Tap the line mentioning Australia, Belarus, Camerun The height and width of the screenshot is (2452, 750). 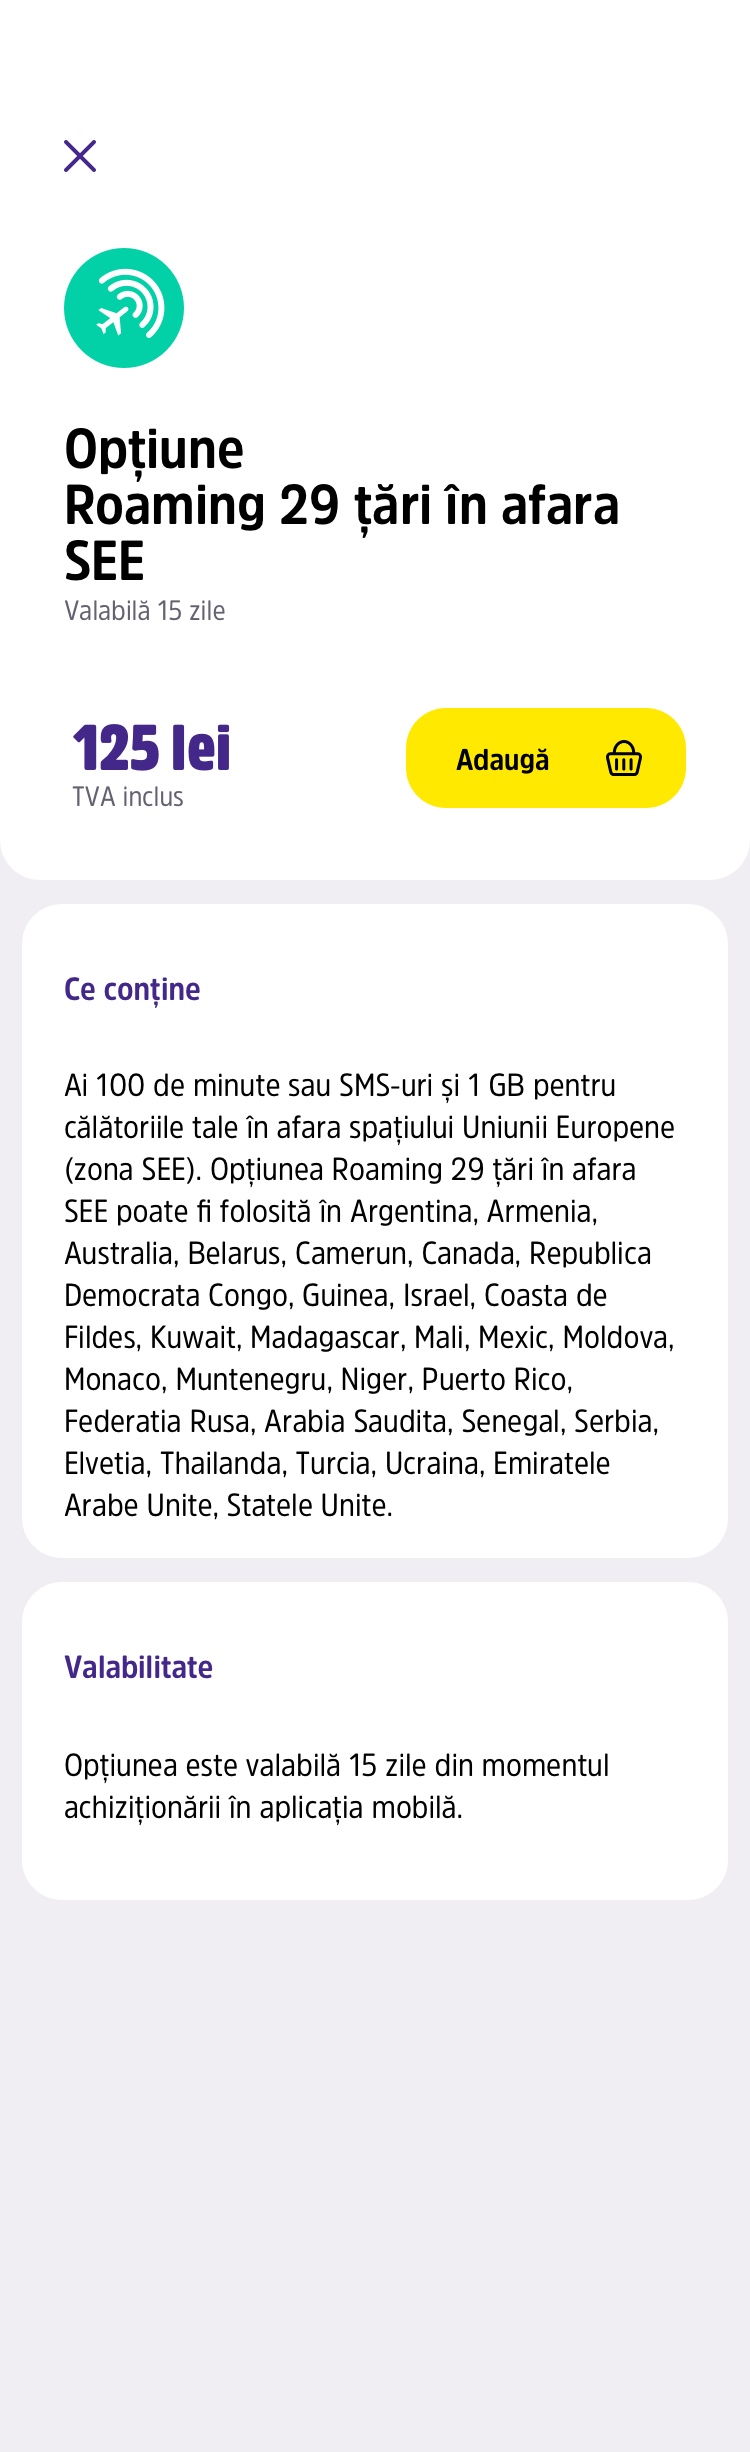tap(358, 1254)
